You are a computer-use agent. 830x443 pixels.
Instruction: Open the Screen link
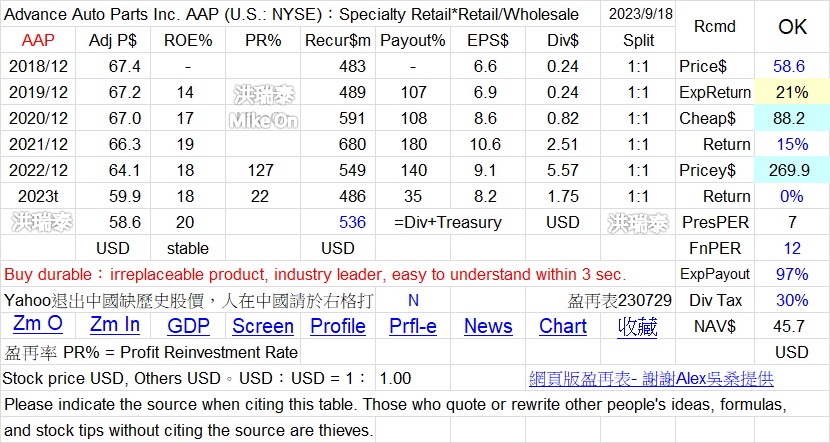(263, 326)
